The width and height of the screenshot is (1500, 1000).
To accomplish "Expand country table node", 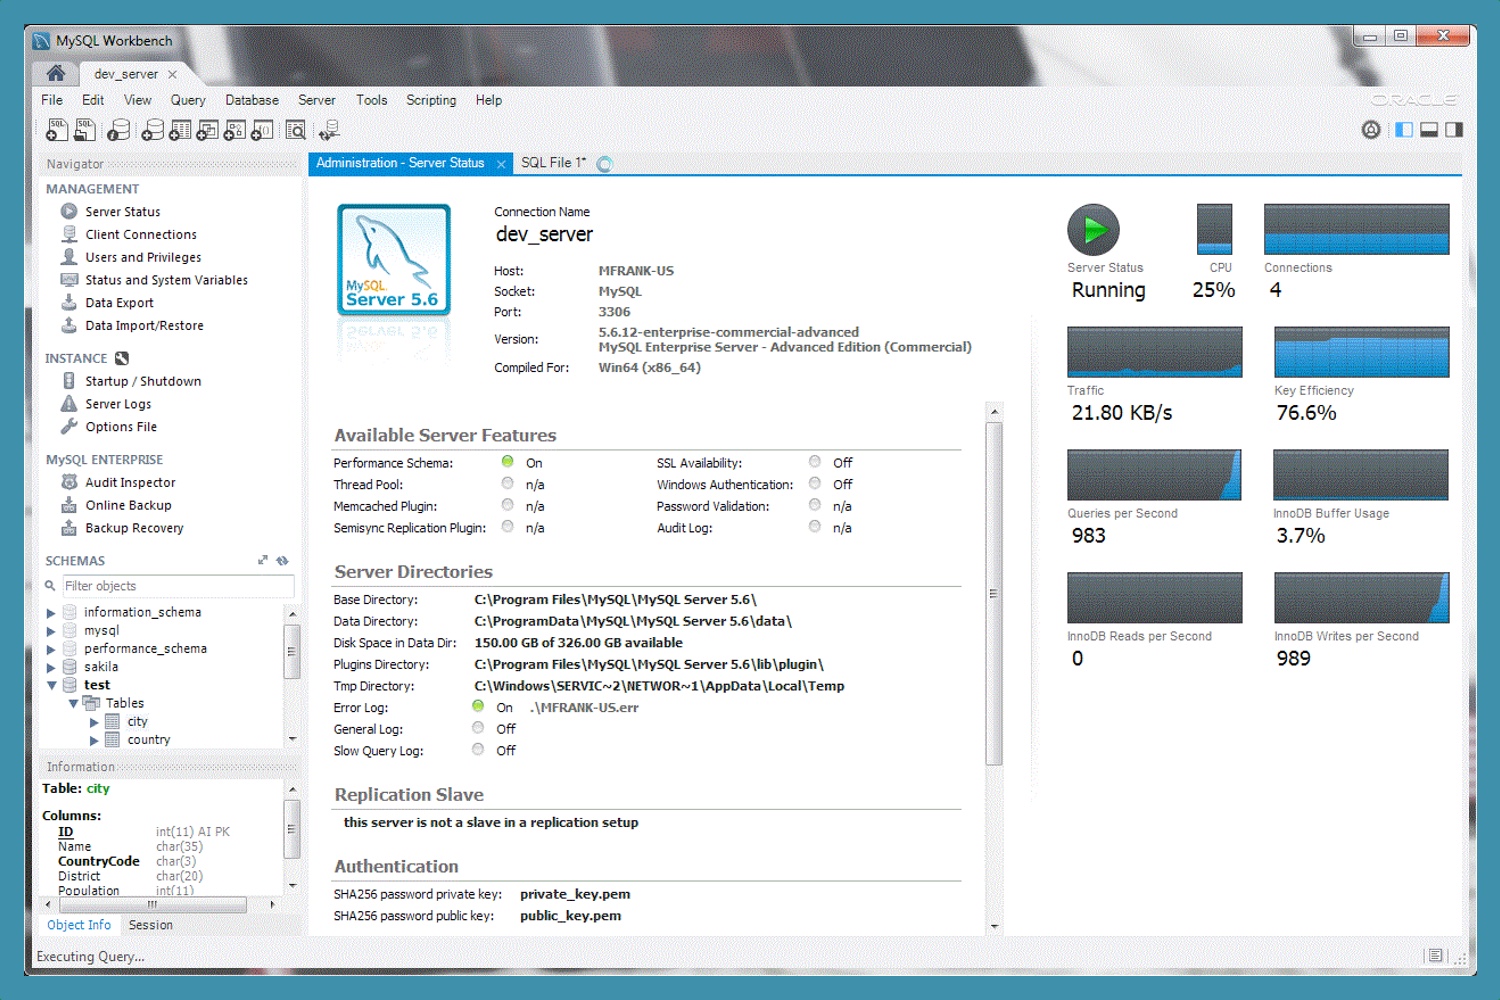I will pos(94,740).
